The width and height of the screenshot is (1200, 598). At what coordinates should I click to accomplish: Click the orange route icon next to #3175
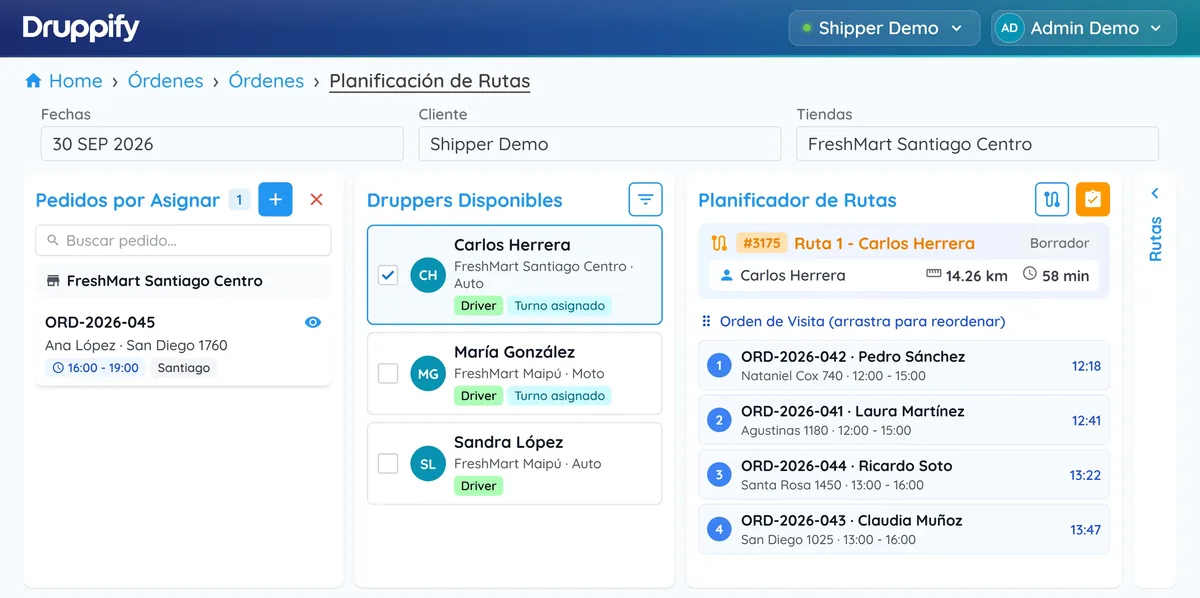point(718,243)
